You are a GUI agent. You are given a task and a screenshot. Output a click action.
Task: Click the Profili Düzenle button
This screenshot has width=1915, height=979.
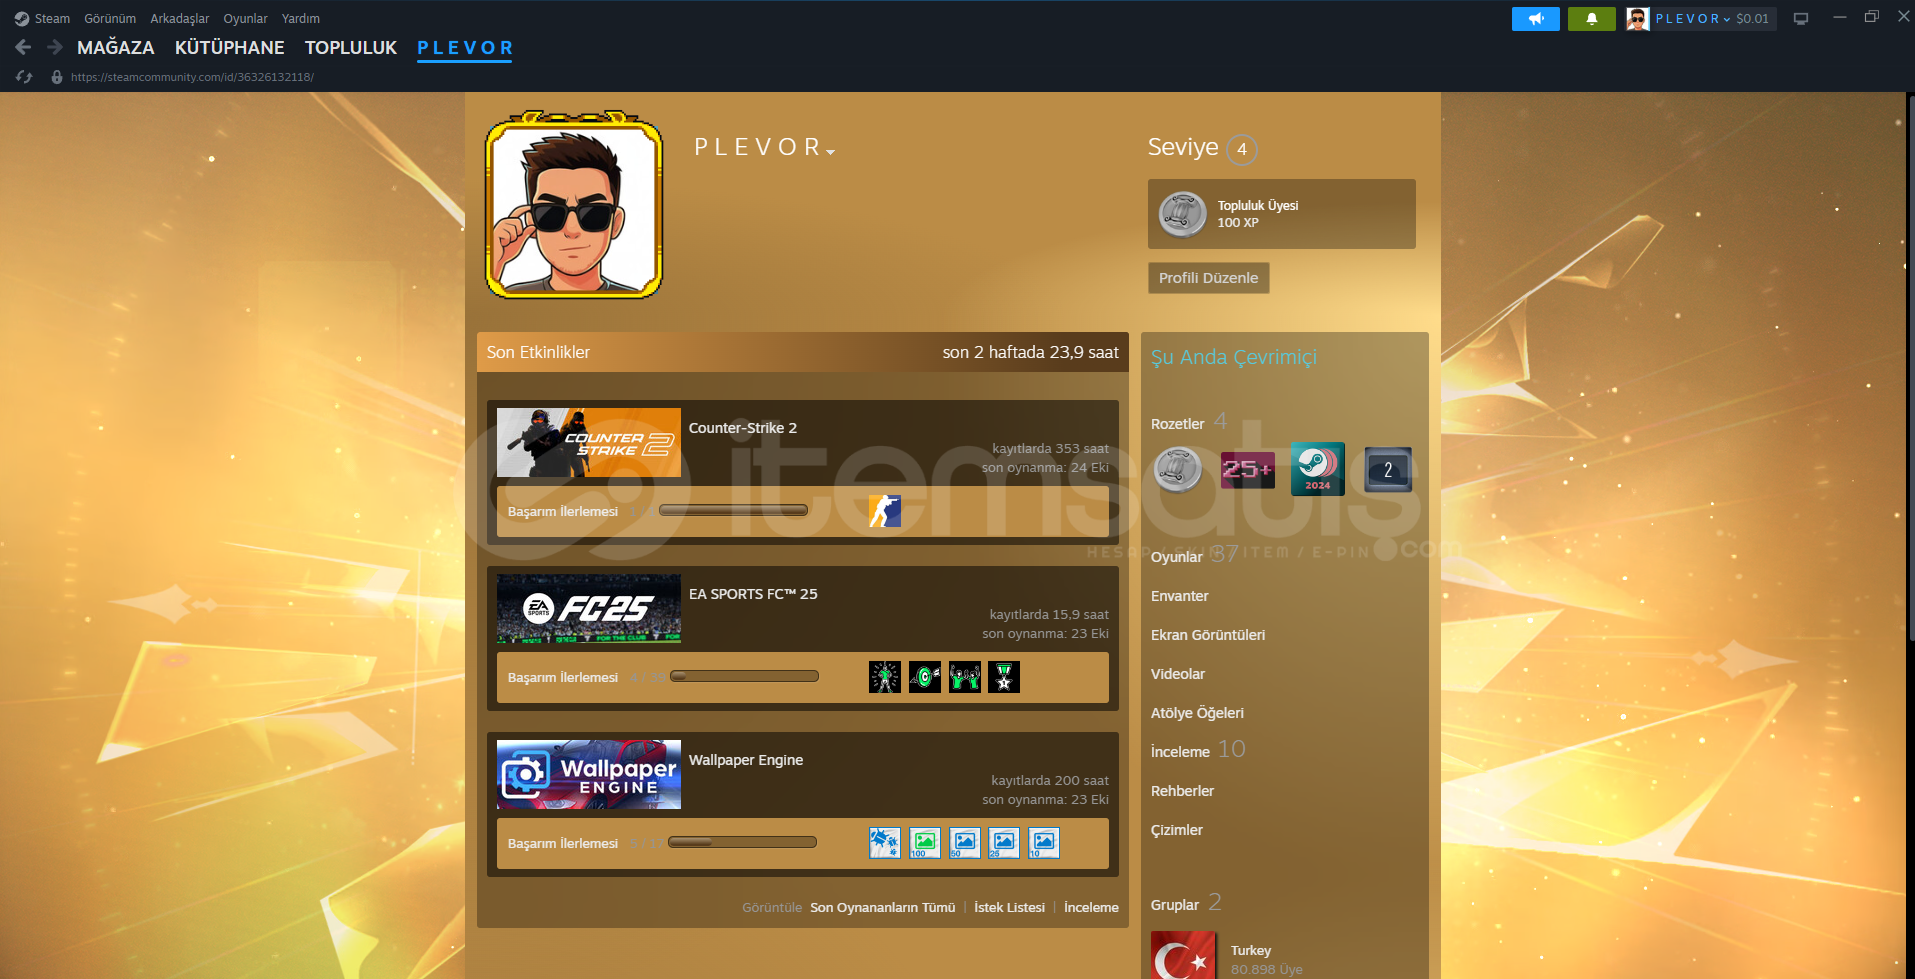(x=1209, y=278)
